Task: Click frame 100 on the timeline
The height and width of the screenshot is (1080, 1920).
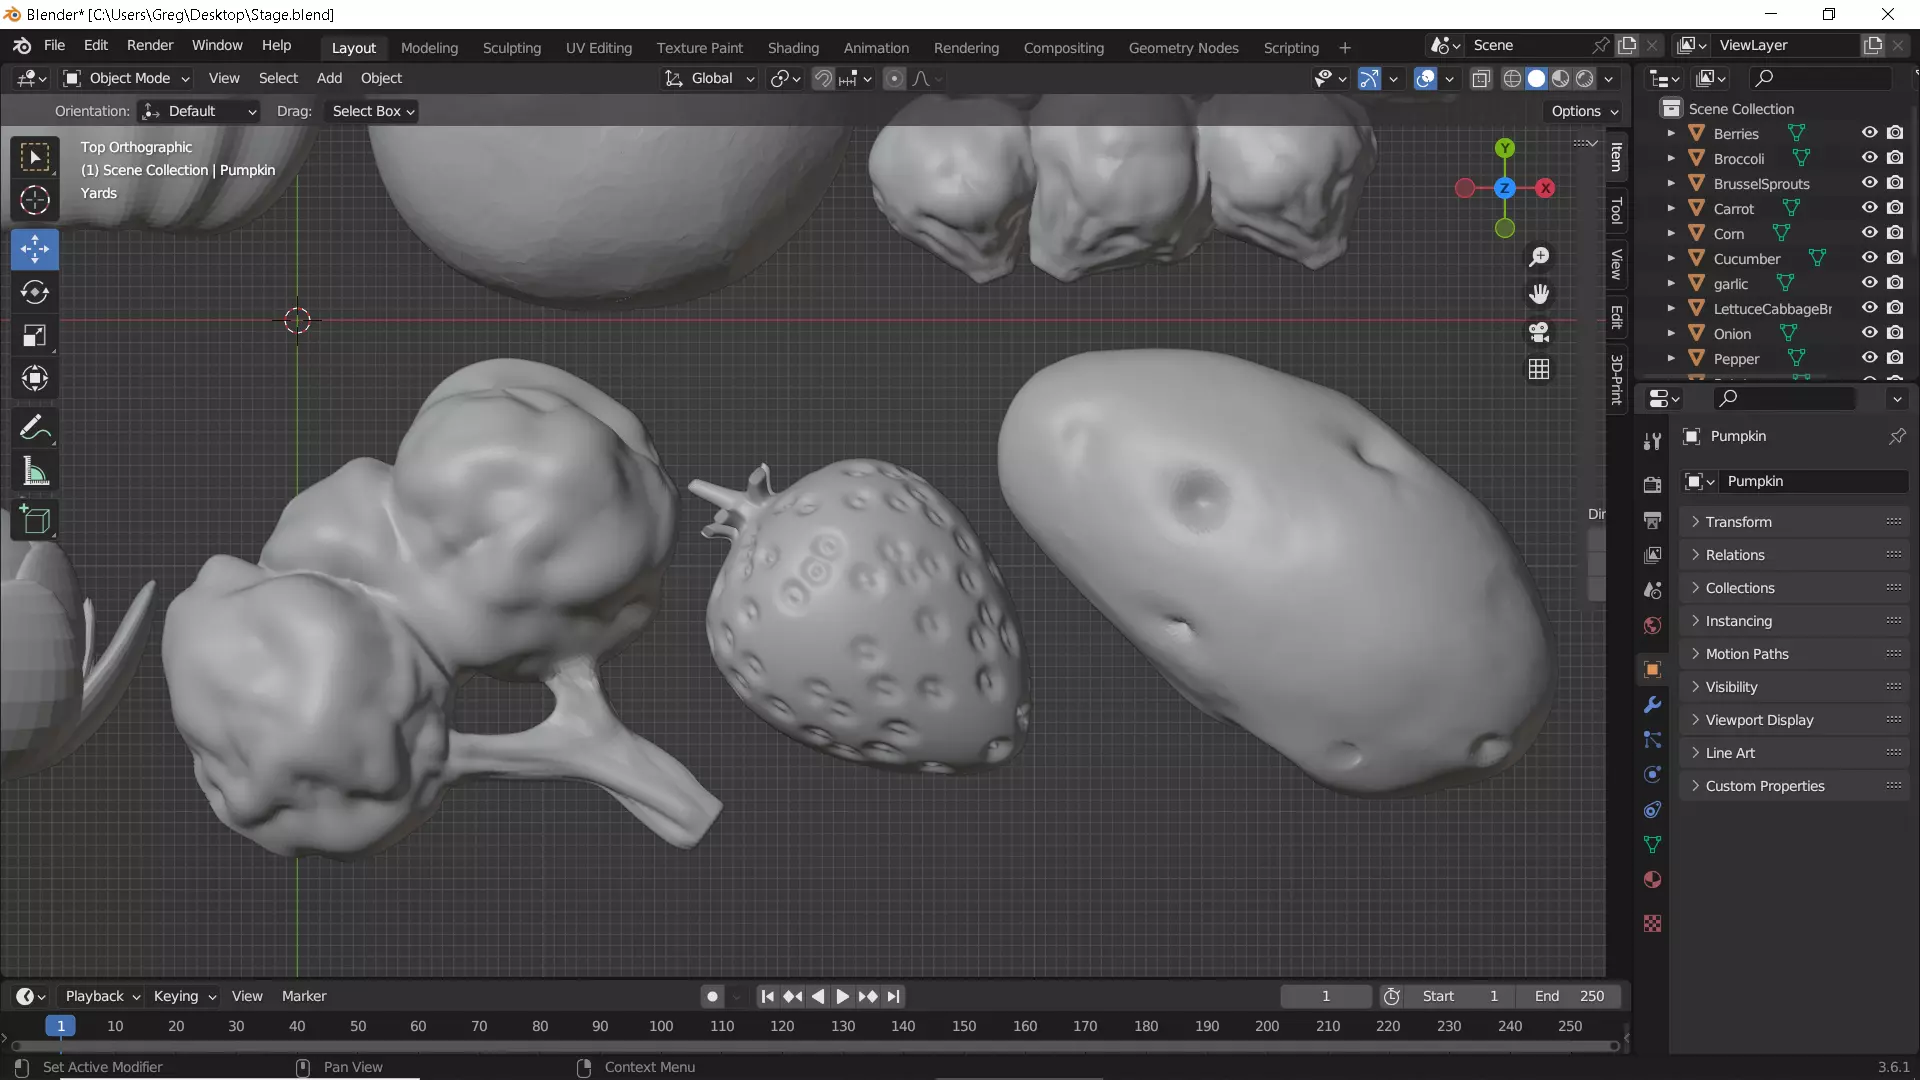Action: pos(661,1026)
